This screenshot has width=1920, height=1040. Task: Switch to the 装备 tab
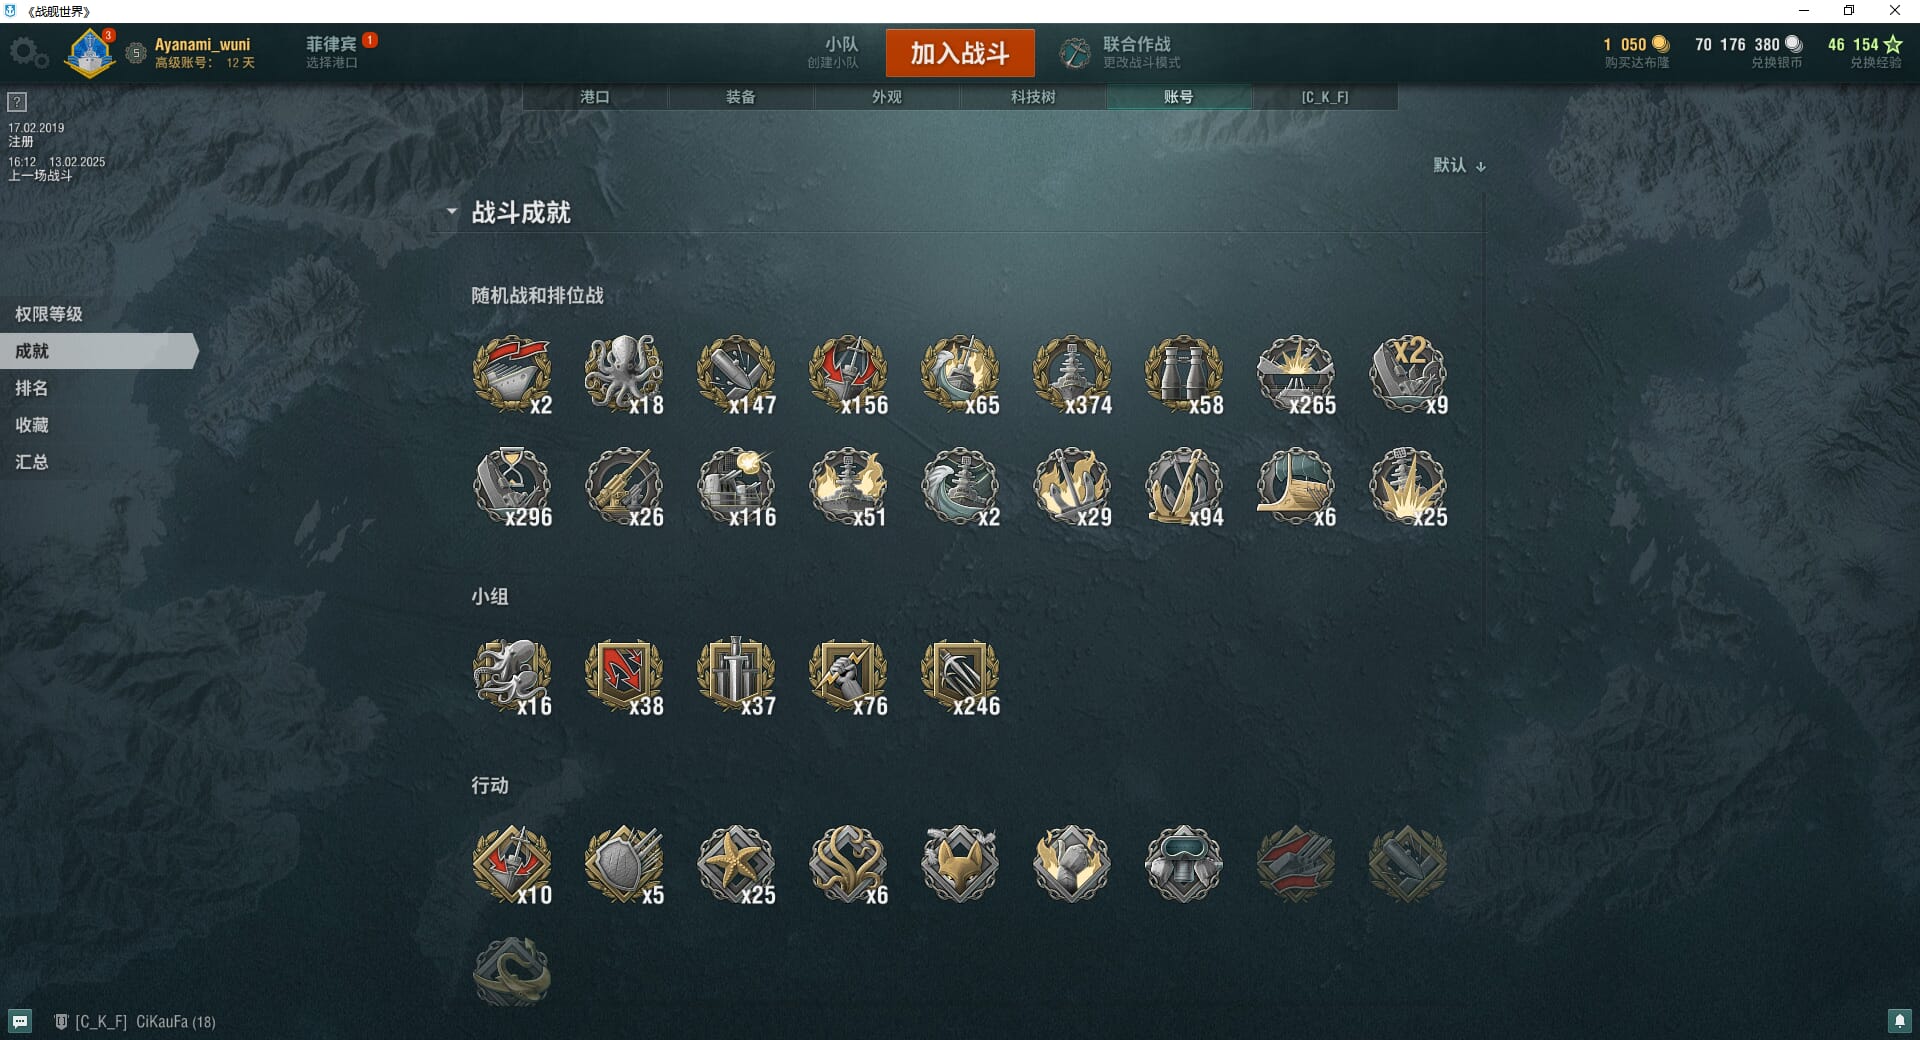click(x=741, y=97)
